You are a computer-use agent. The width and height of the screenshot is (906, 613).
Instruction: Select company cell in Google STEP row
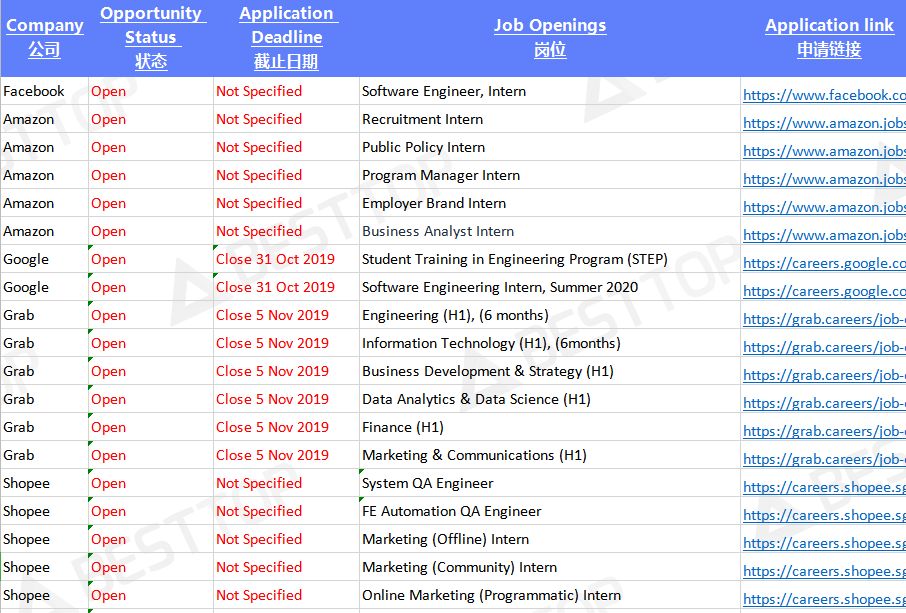(x=44, y=259)
